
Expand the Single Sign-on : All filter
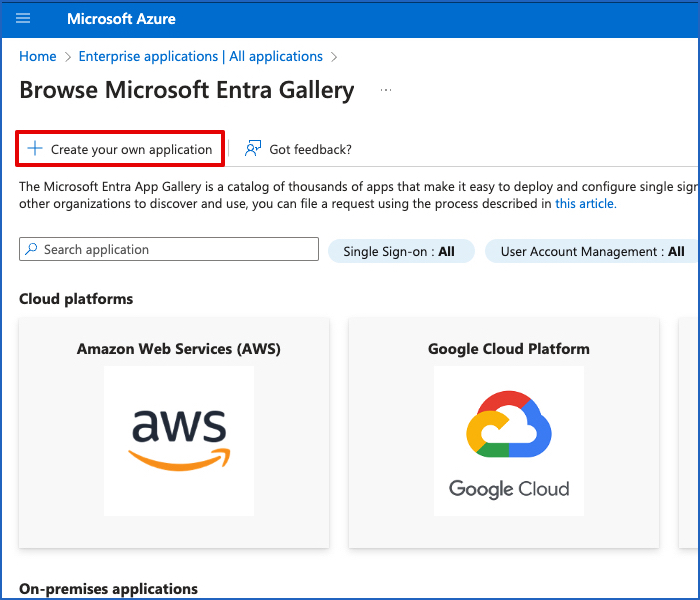click(399, 252)
